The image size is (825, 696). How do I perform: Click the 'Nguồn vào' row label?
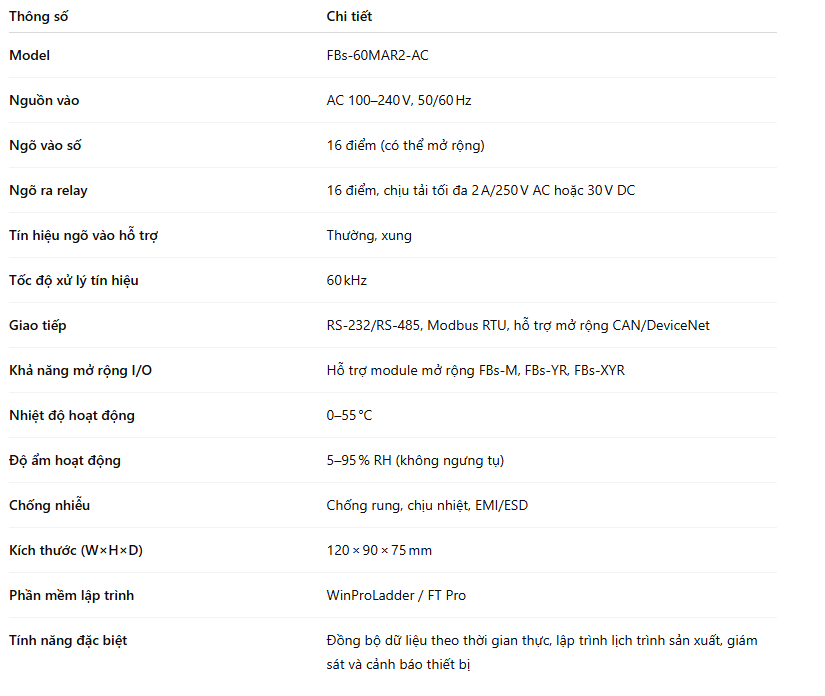pos(44,100)
